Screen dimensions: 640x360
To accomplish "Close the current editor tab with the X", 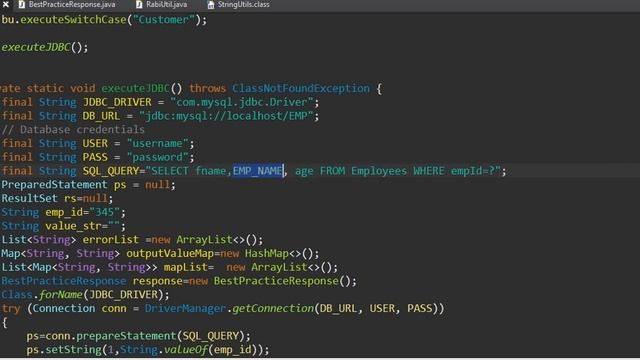I will point(6,4).
